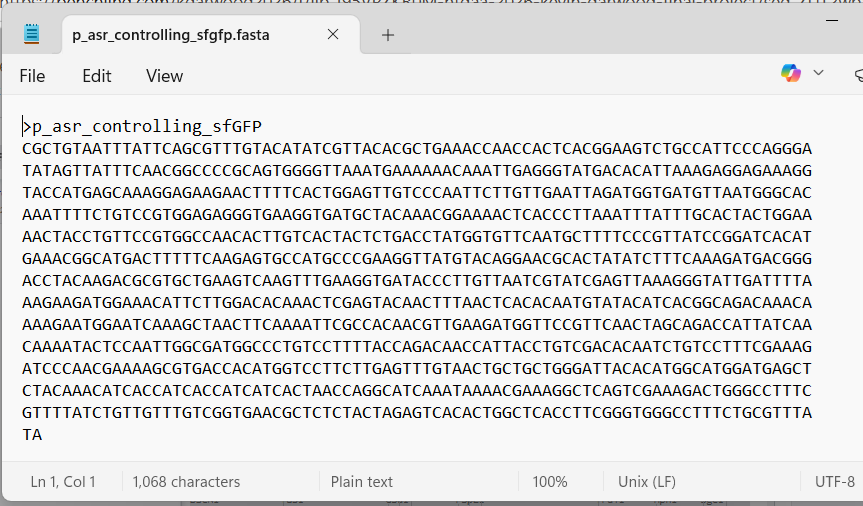Click sequence line starting AAAGAATGGAATCAAAGC
Screen dimensions: 863x506
[x=417, y=325]
